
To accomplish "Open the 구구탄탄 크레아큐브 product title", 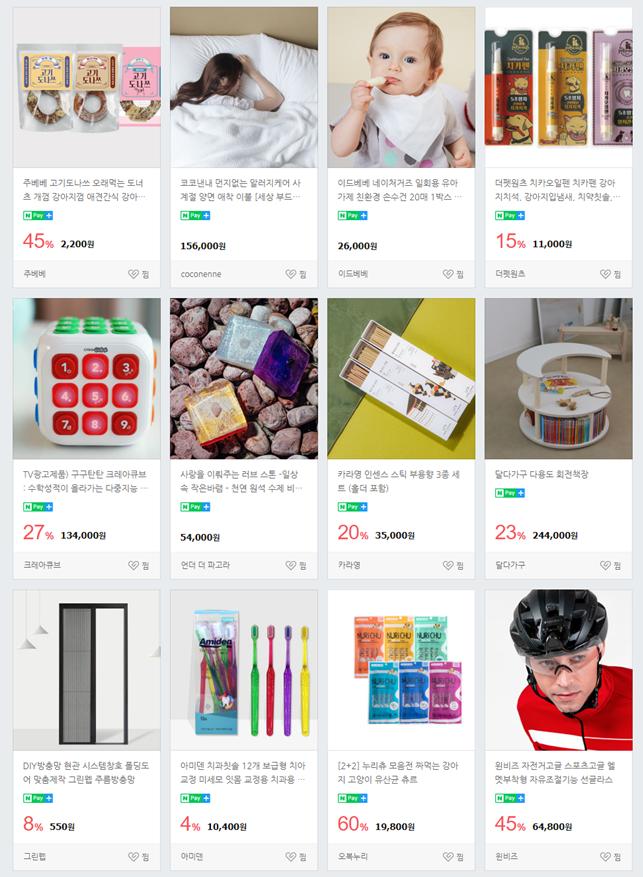I will 86,481.
